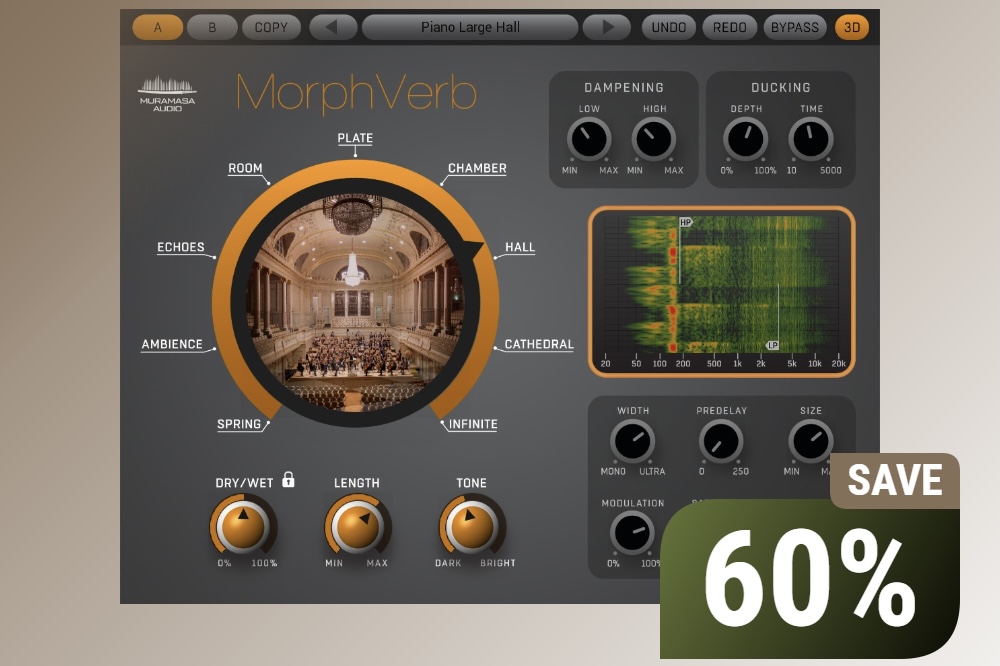Select the CATHEDRAL reverb type
Image resolution: width=1000 pixels, height=666 pixels.
click(x=539, y=344)
